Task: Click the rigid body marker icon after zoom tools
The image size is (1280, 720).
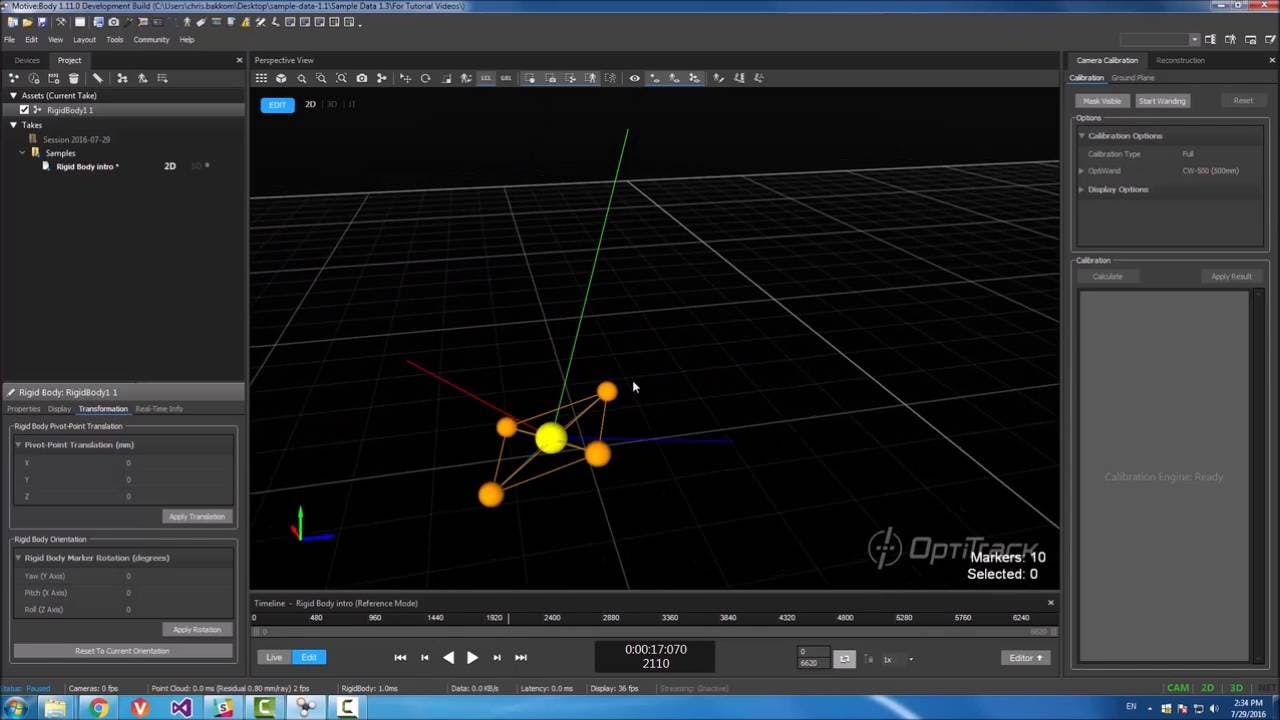Action: [x=381, y=78]
